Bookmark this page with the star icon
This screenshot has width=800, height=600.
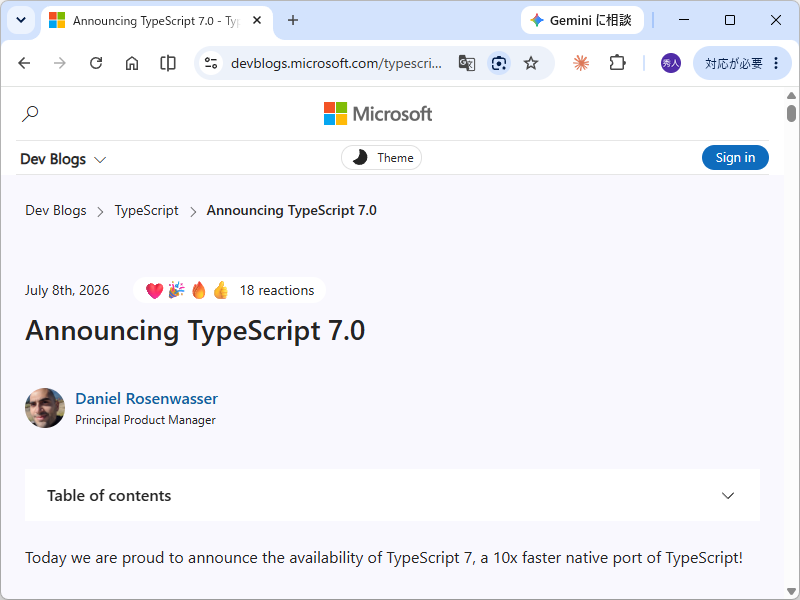pyautogui.click(x=531, y=63)
